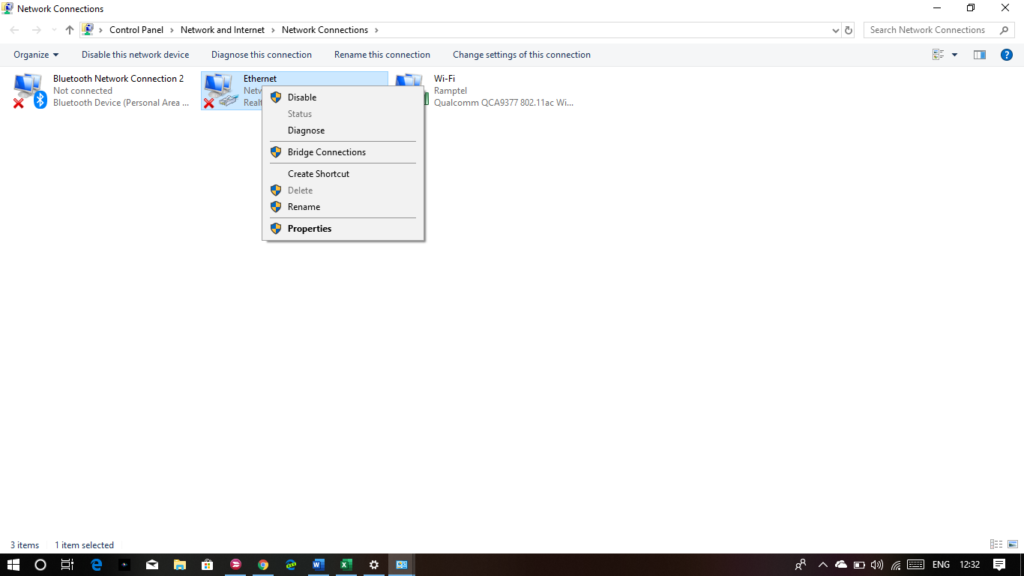Expand the Organize dropdown menu
The width and height of the screenshot is (1024, 576).
36,55
